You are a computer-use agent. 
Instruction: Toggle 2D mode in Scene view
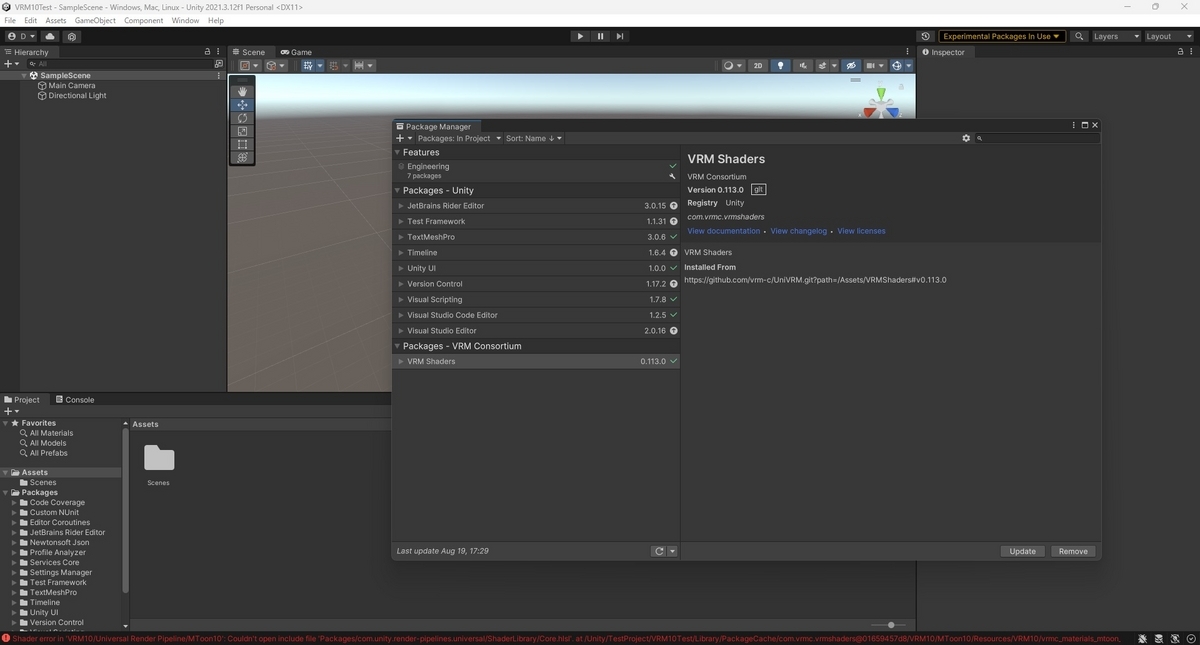(758, 65)
